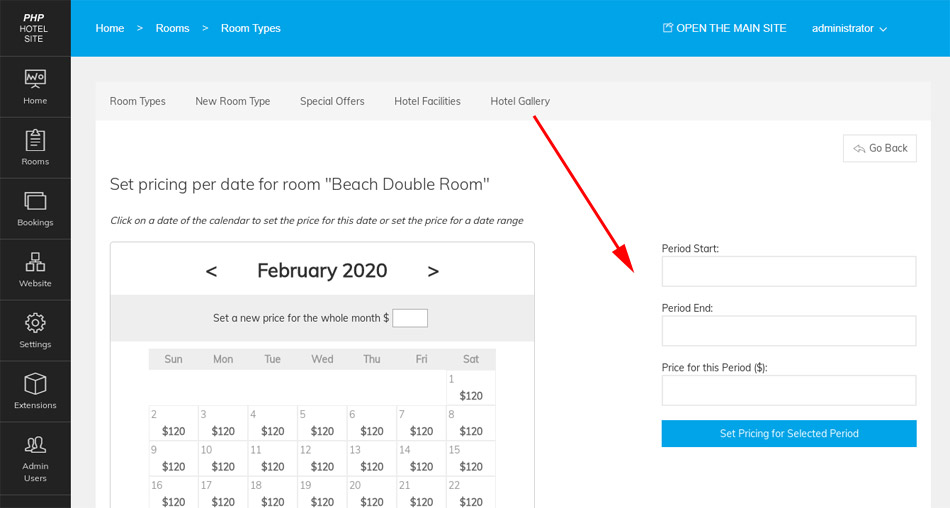
Task: Open the Home dashboard sidebar icon
Action: [x=35, y=87]
